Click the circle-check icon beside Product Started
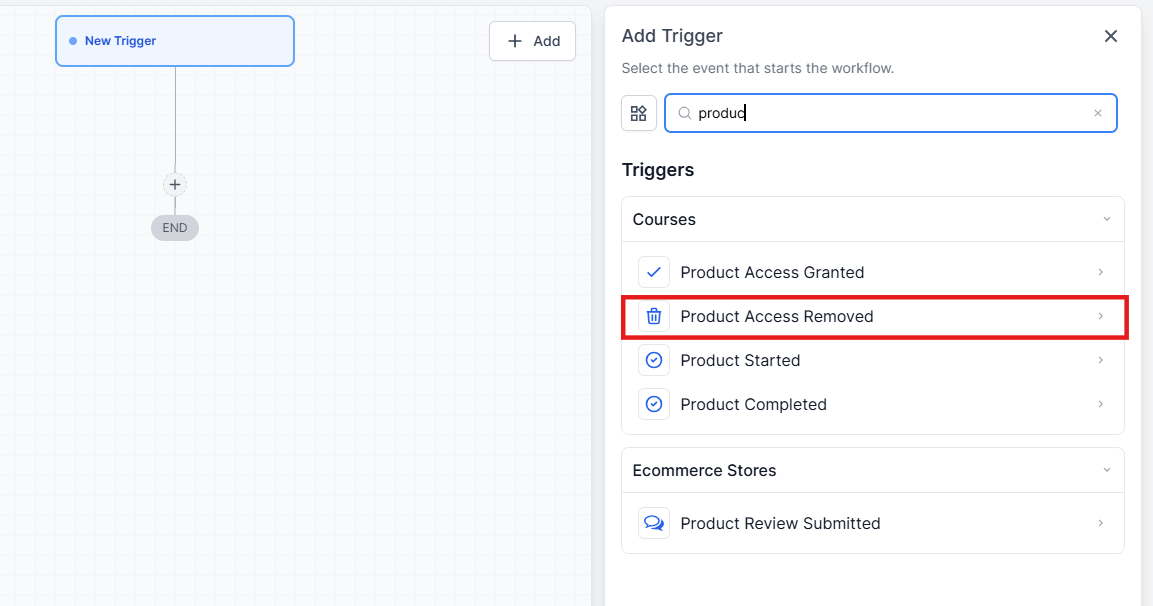Screen dimensions: 1153x606 654,360
